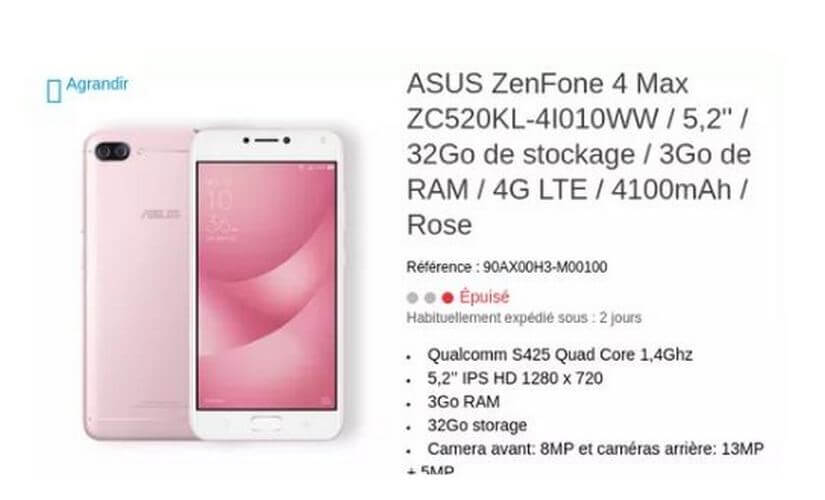
Task: Select the red stock status dot
Action: 447,298
